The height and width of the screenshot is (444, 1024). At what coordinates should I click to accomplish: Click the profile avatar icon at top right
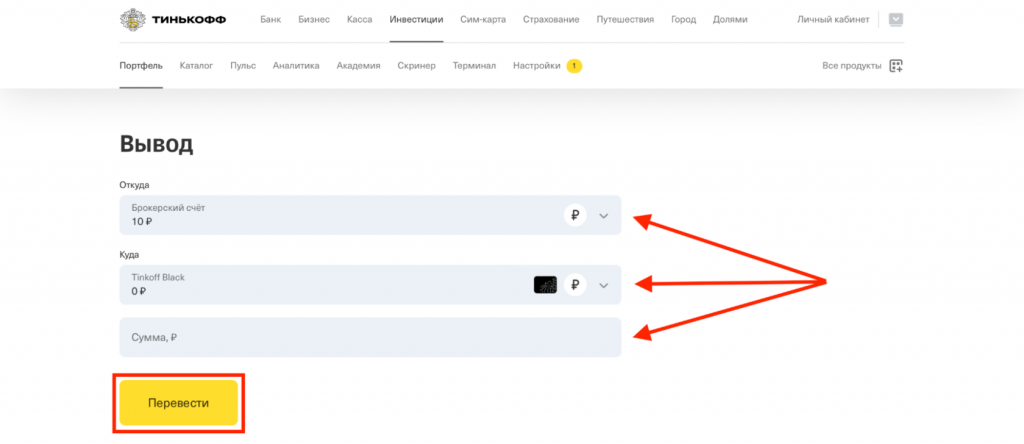[895, 19]
